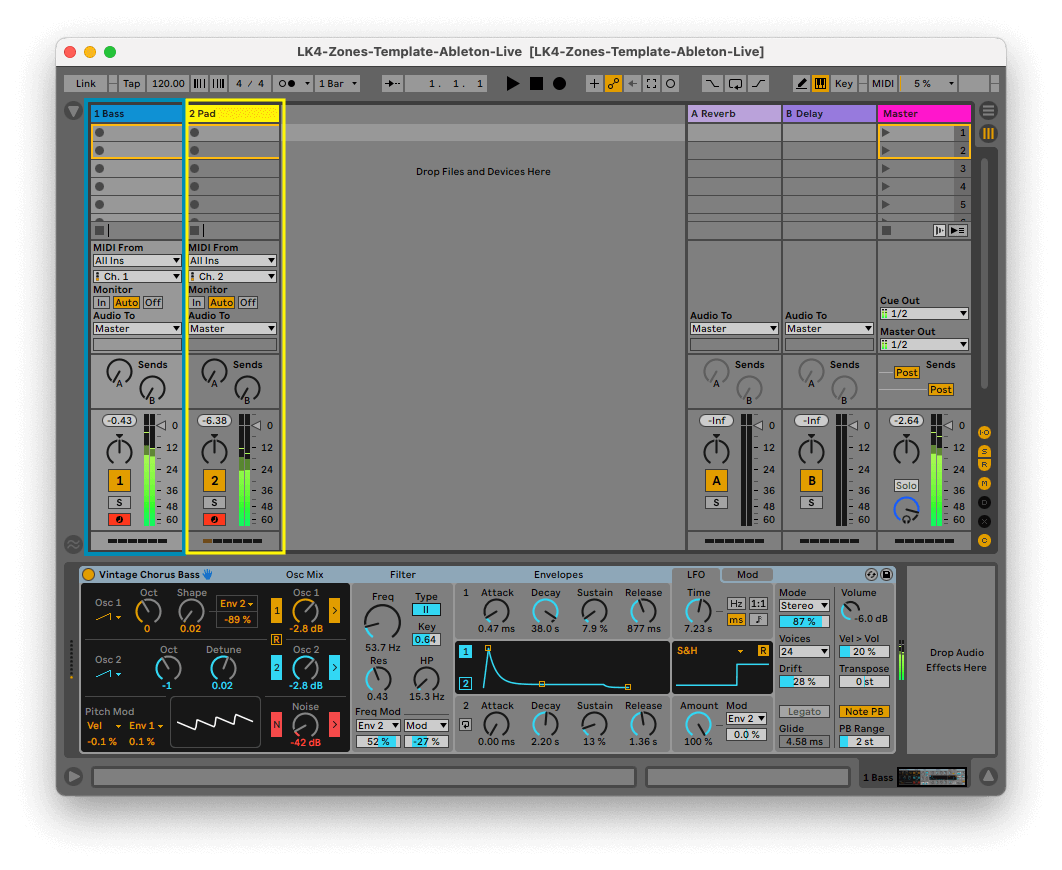Toggle Info View triangle button at bottom left
The height and width of the screenshot is (870, 1062).
tap(73, 776)
